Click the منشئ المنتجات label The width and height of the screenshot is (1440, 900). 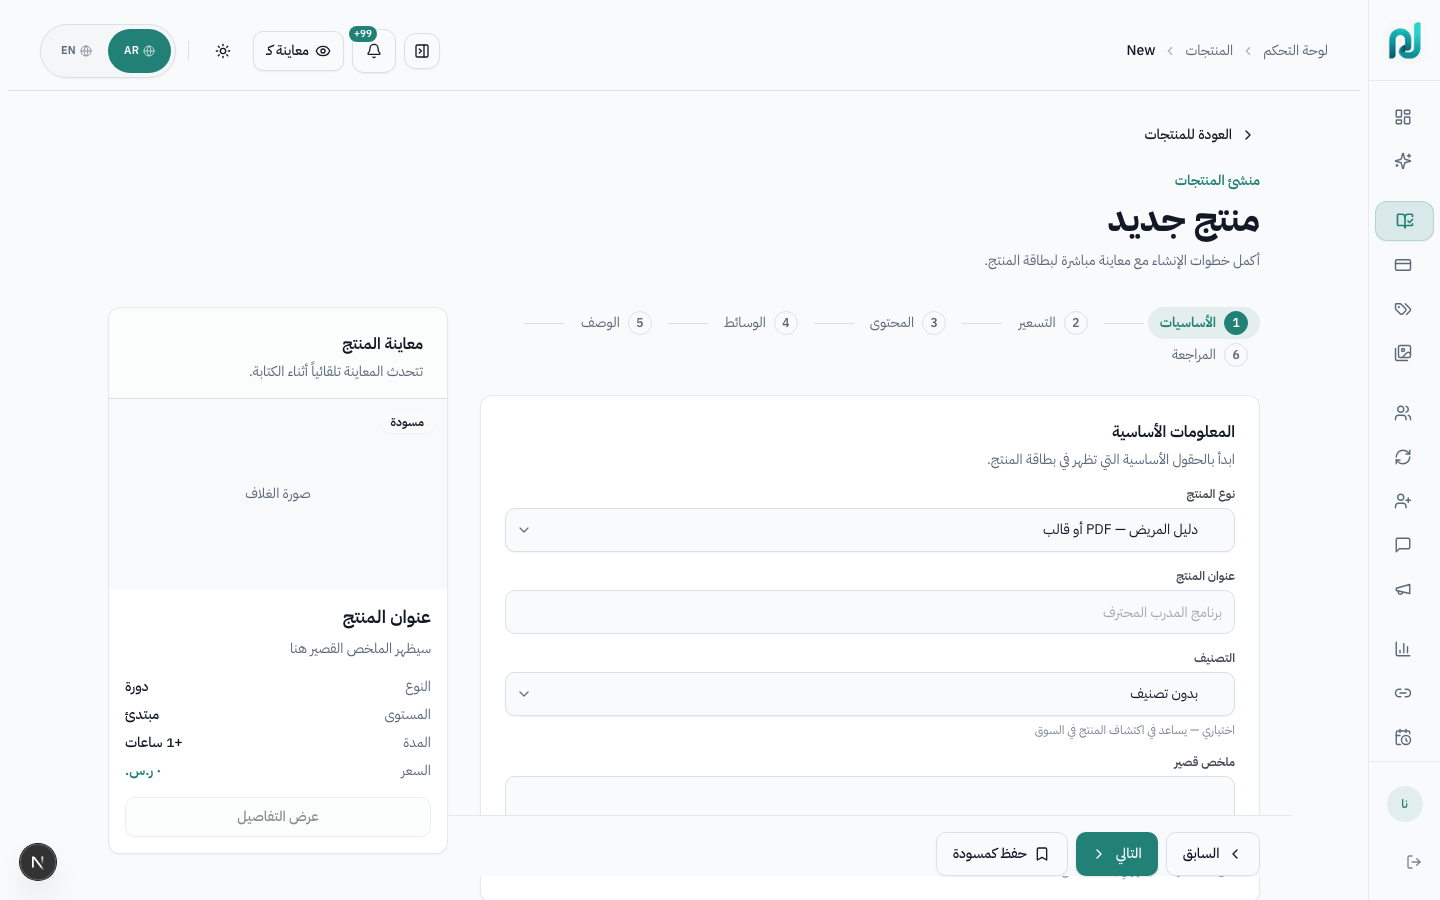coord(1217,181)
